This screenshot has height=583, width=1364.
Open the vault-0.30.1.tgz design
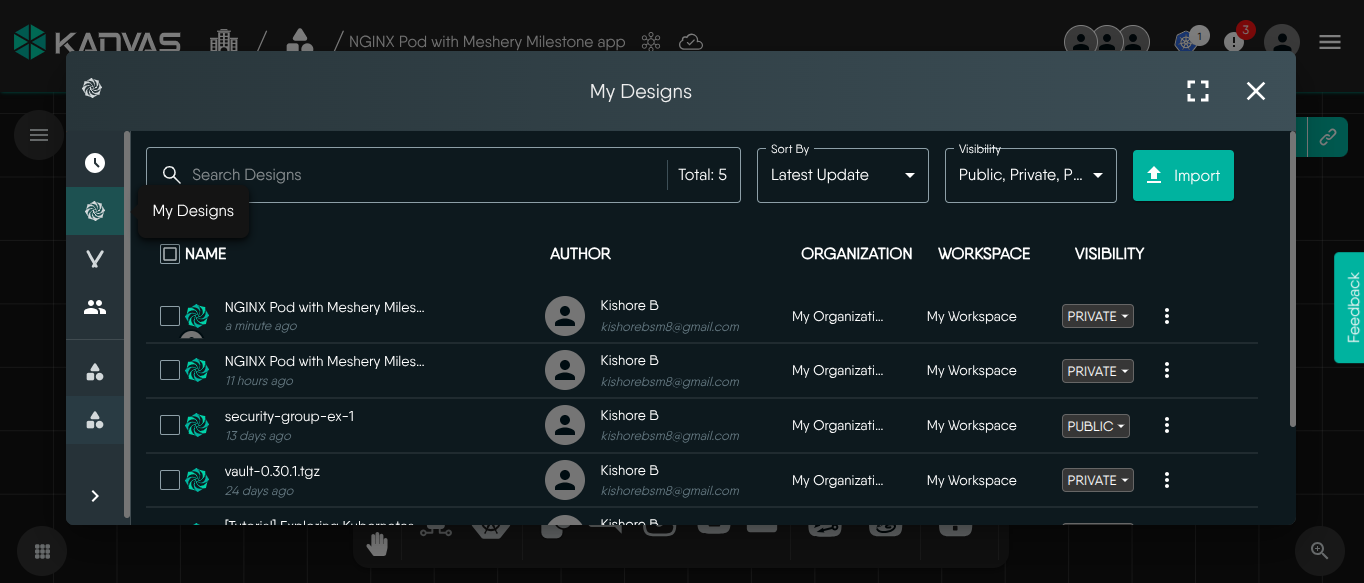point(272,471)
